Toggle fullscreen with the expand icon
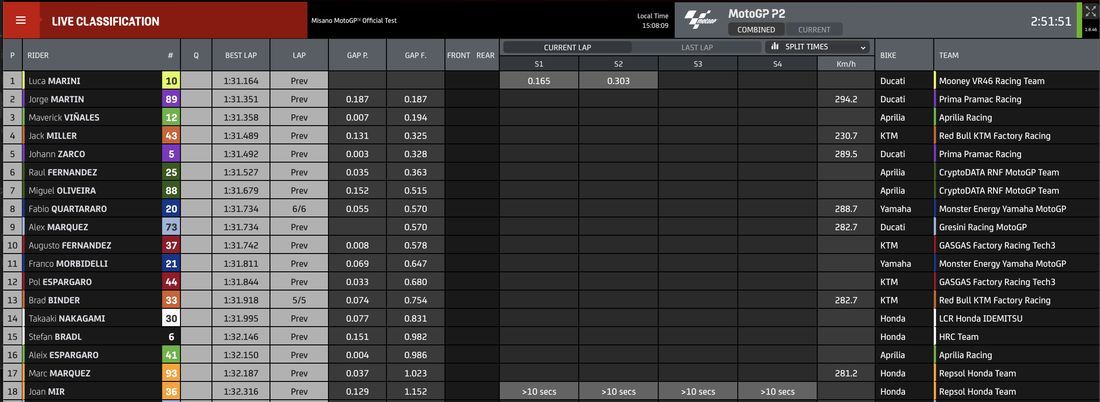 click(1089, 13)
